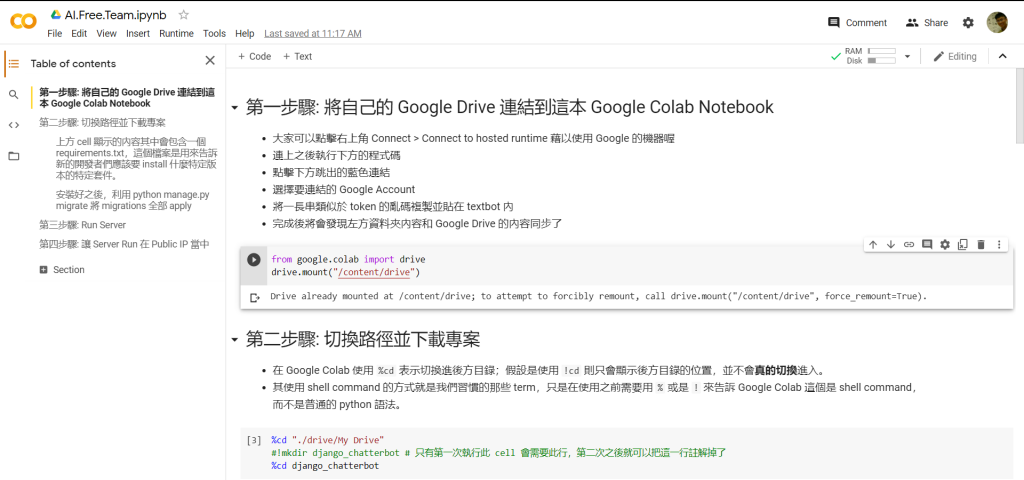This screenshot has height=480, width=1024.
Task: Mirror cell in tab icon
Action: tap(963, 244)
